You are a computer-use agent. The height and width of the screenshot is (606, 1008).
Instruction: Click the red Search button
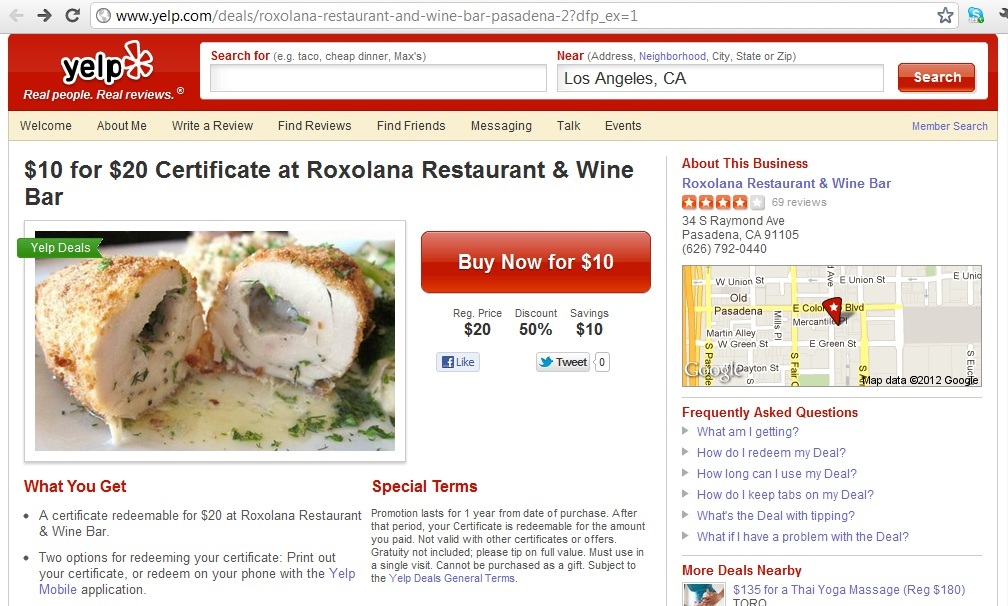[x=936, y=77]
